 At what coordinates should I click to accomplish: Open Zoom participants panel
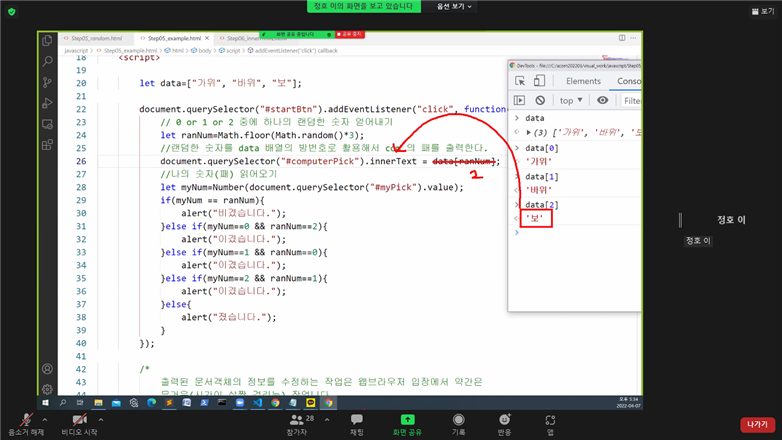(298, 425)
